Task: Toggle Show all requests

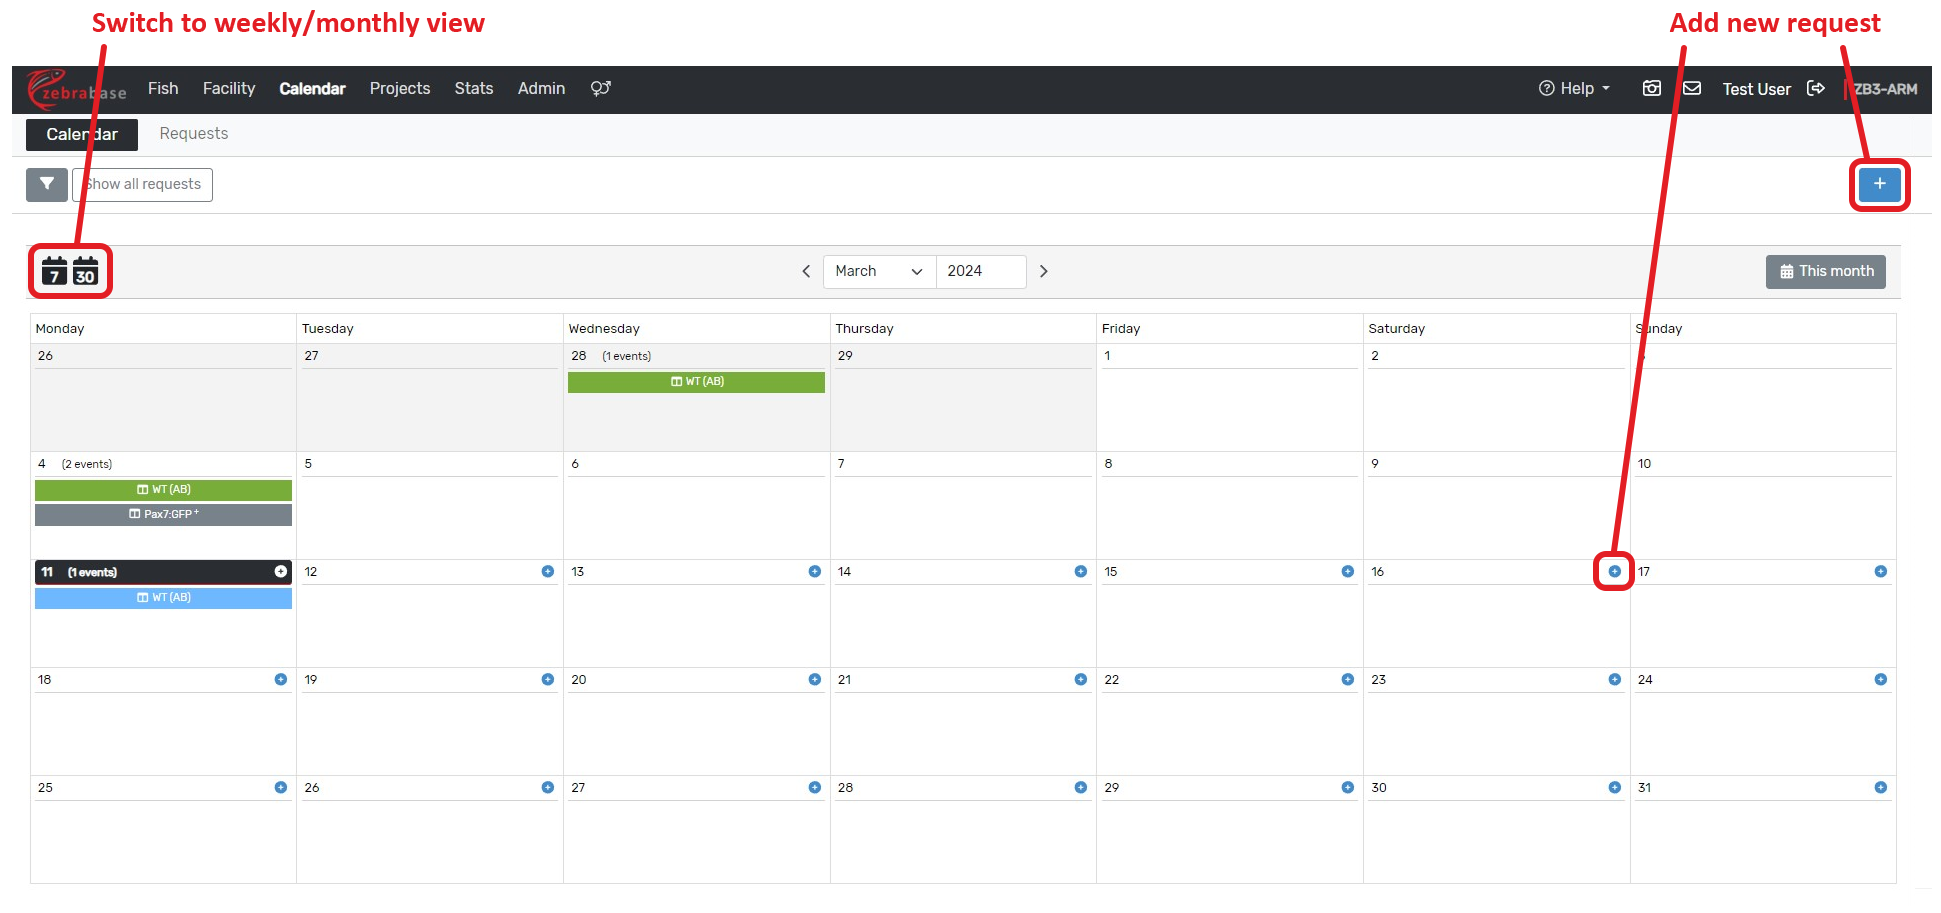Action: [142, 184]
